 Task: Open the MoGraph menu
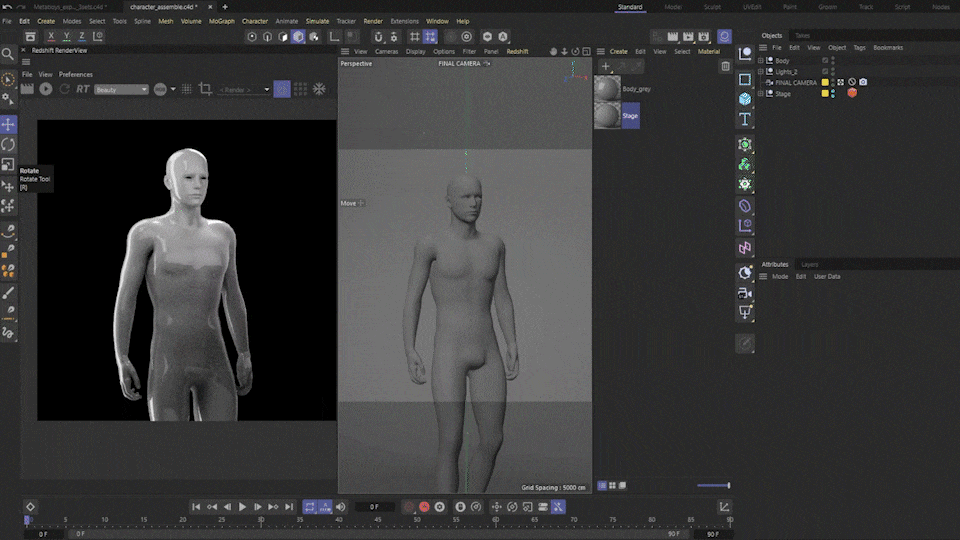coord(221,21)
